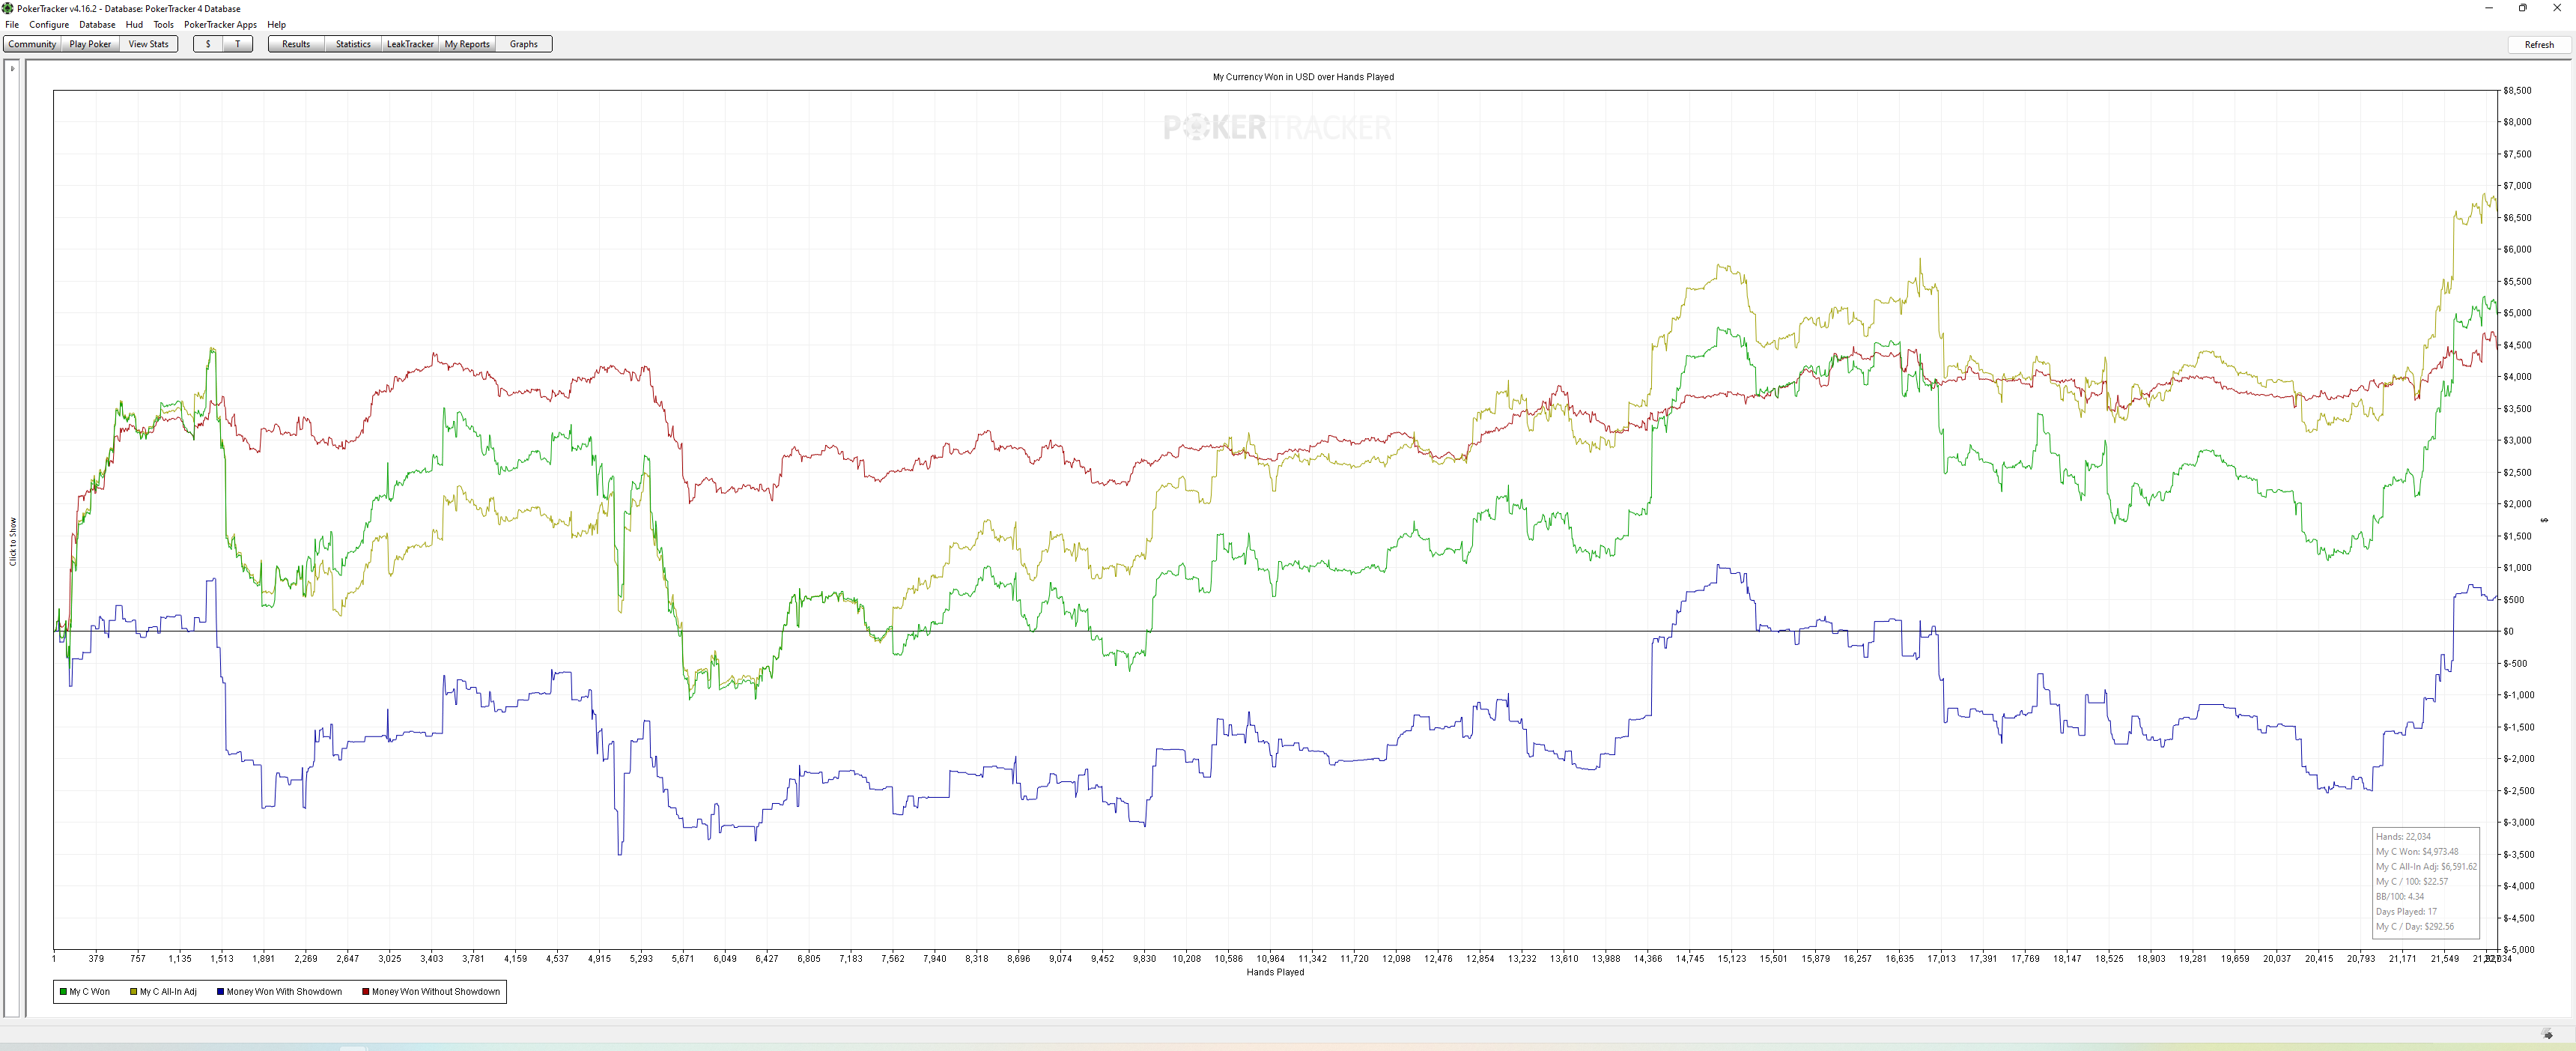Open the View Stats section
Image resolution: width=2576 pixels, height=1051 pixels.
tap(148, 44)
